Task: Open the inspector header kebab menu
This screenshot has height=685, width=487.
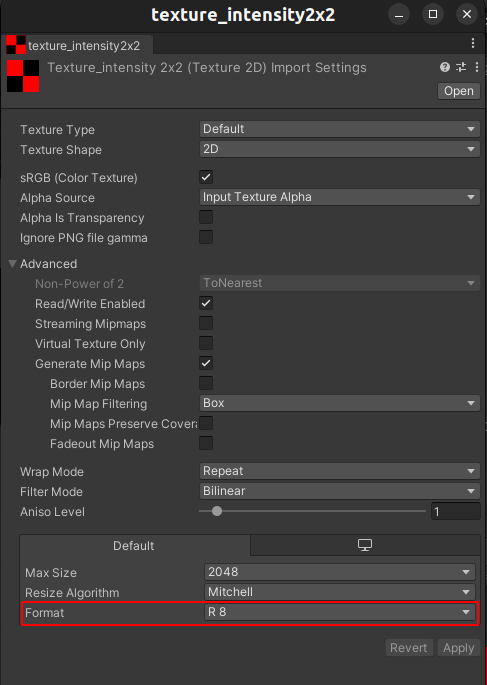Action: tap(477, 67)
